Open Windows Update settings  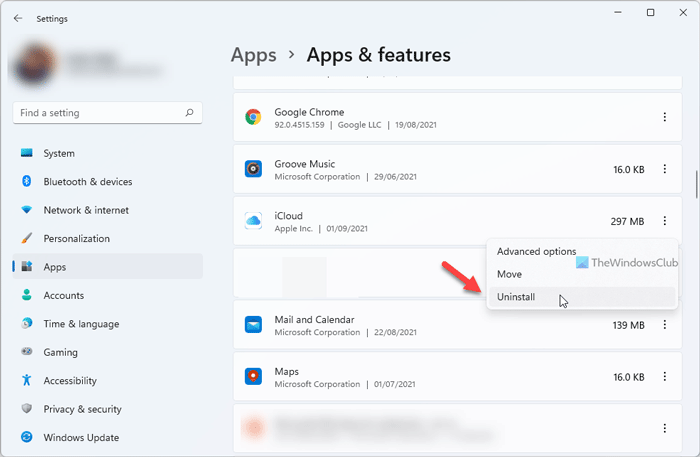108,437
